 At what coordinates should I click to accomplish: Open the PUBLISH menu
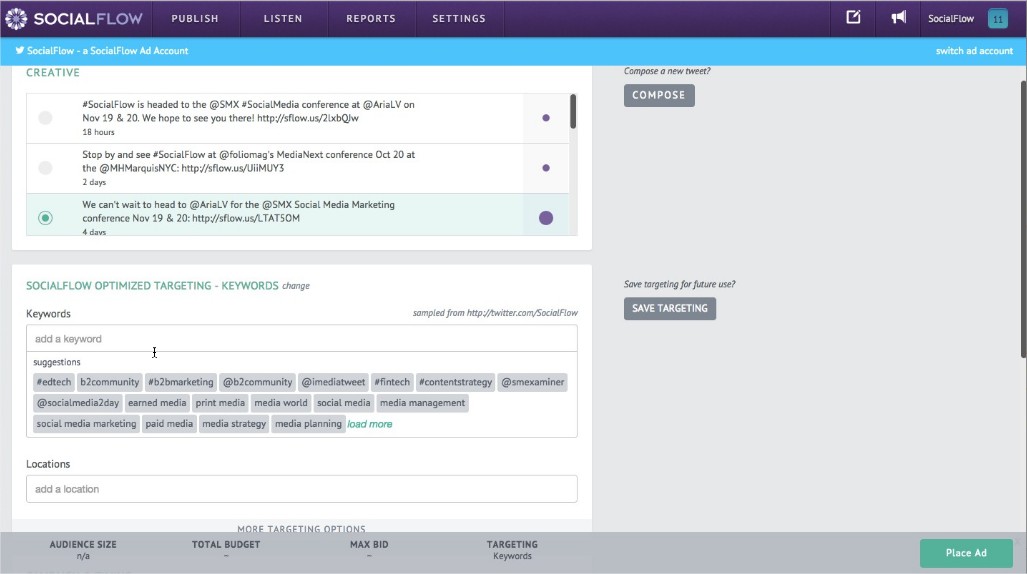tap(195, 18)
